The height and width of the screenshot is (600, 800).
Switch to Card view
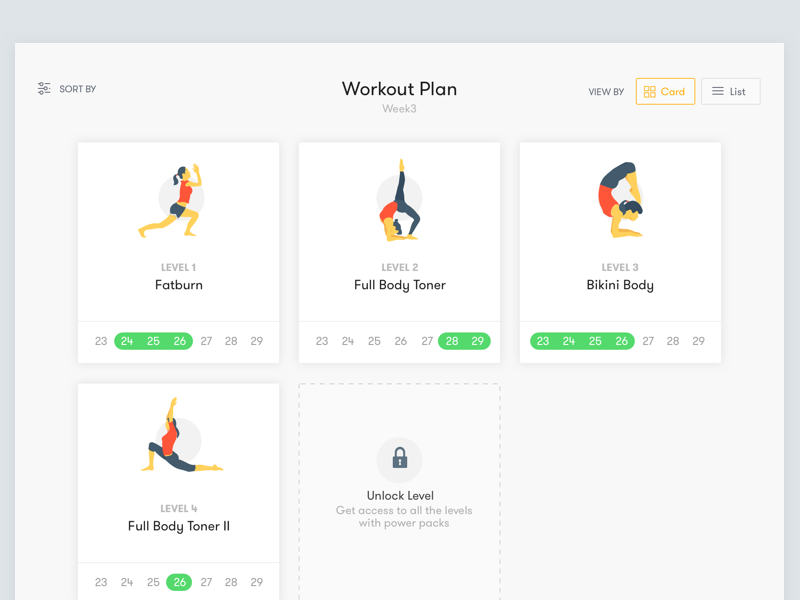click(665, 91)
